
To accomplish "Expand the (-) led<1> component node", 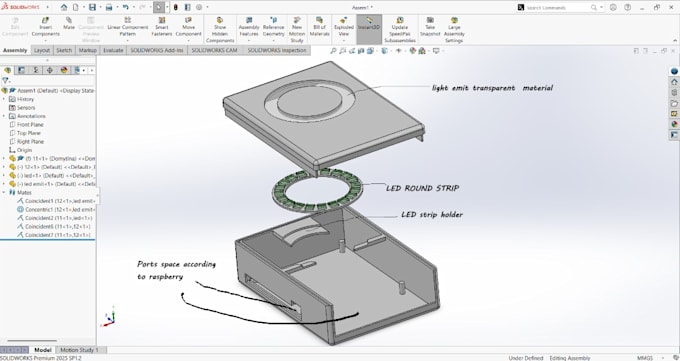I will tap(4, 175).
